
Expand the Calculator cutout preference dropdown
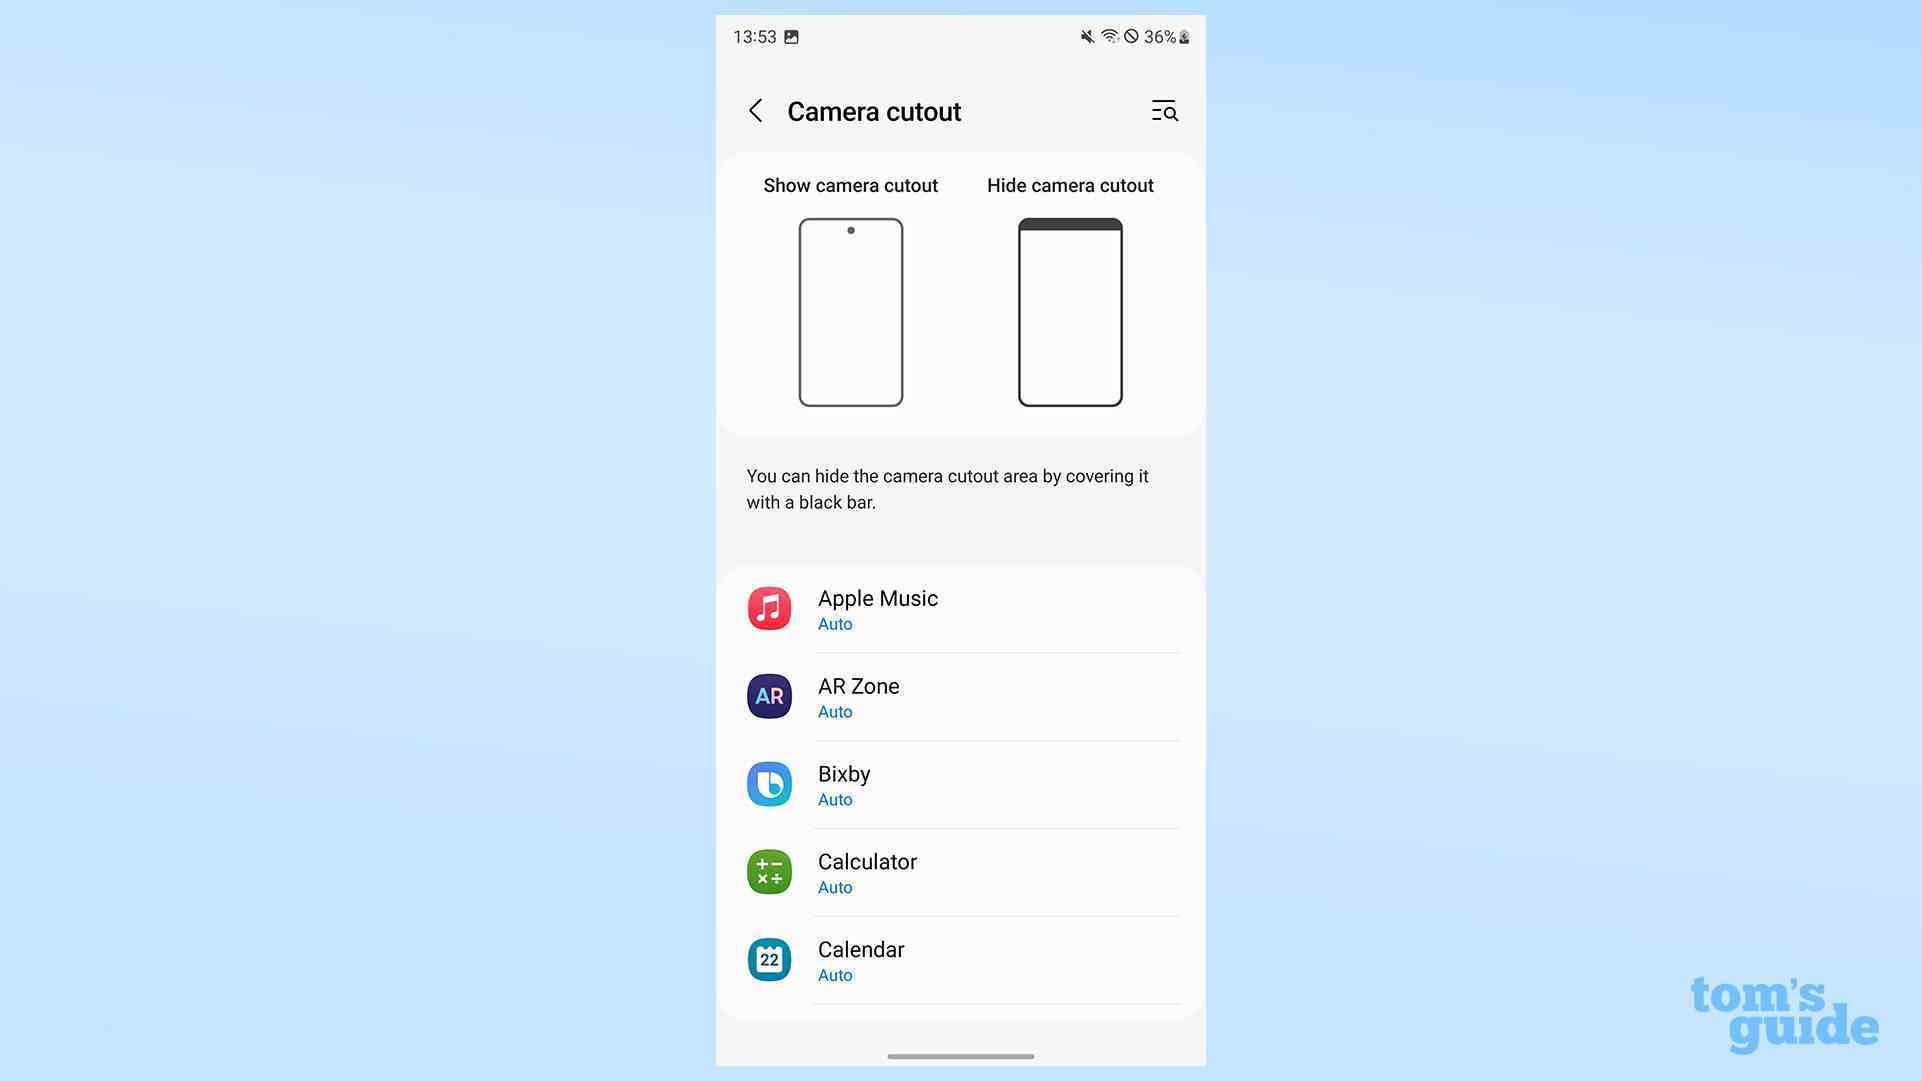point(834,887)
